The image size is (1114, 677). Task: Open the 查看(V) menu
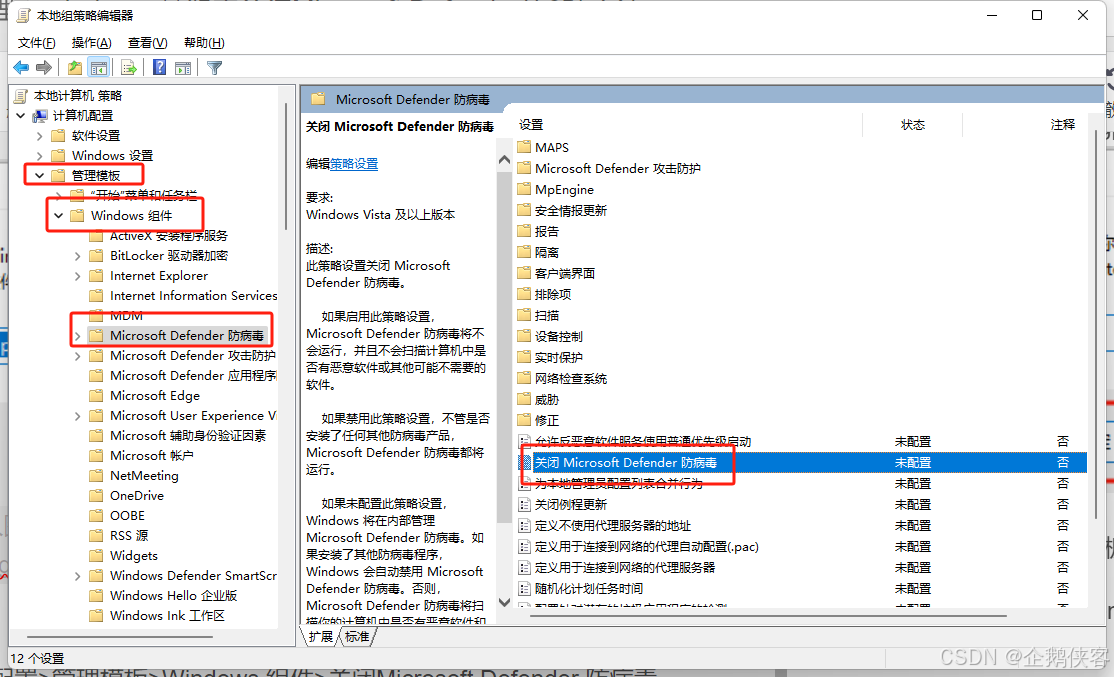click(148, 43)
